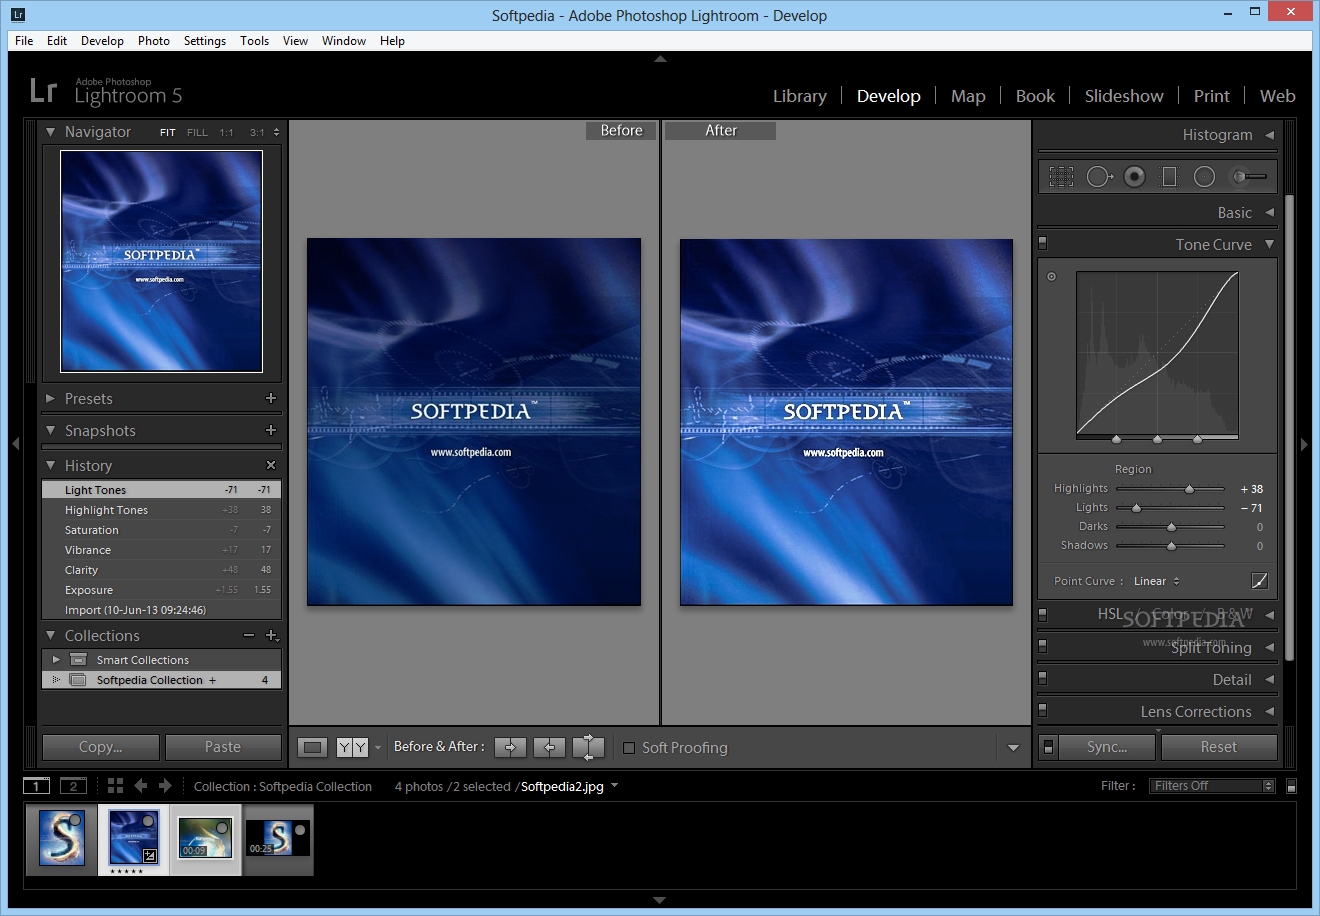
Task: Collapse the Collections panel
Action: pyautogui.click(x=50, y=635)
